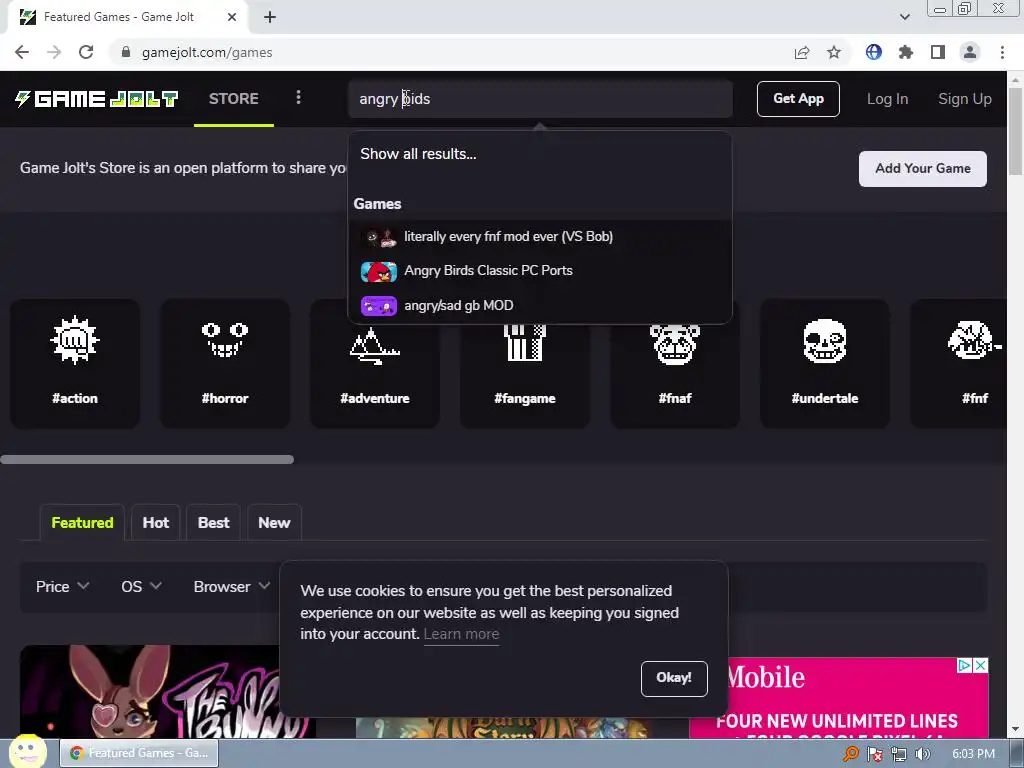The height and width of the screenshot is (768, 1024).
Task: Open Angry Birds Classic PC Ports result
Action: 539,270
